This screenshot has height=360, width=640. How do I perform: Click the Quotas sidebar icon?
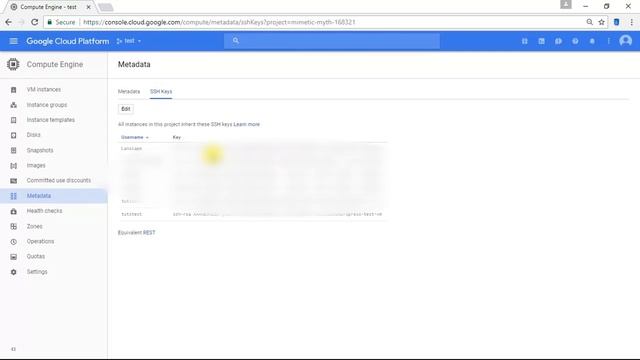13,257
